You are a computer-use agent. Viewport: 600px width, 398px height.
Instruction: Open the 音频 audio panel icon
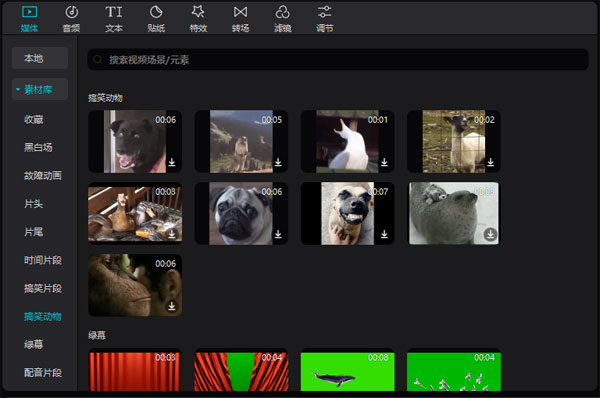point(71,13)
